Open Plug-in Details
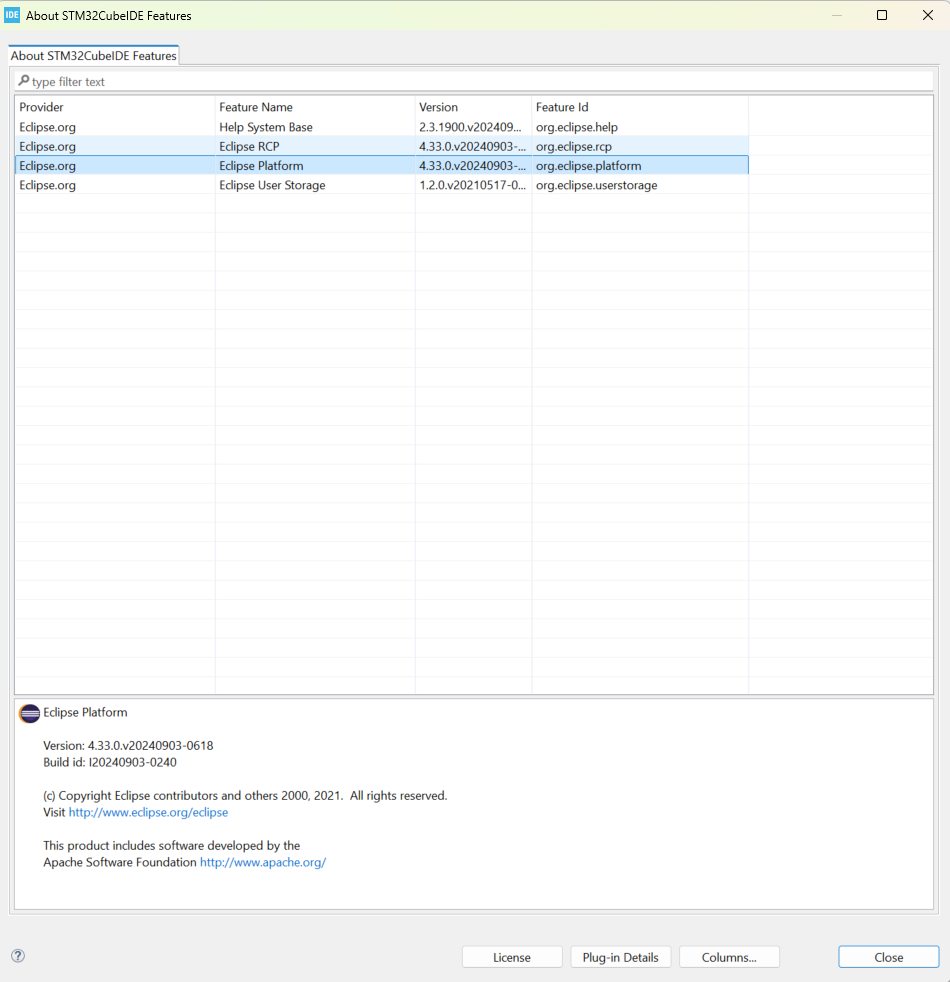Viewport: 950px width, 982px height. click(621, 957)
